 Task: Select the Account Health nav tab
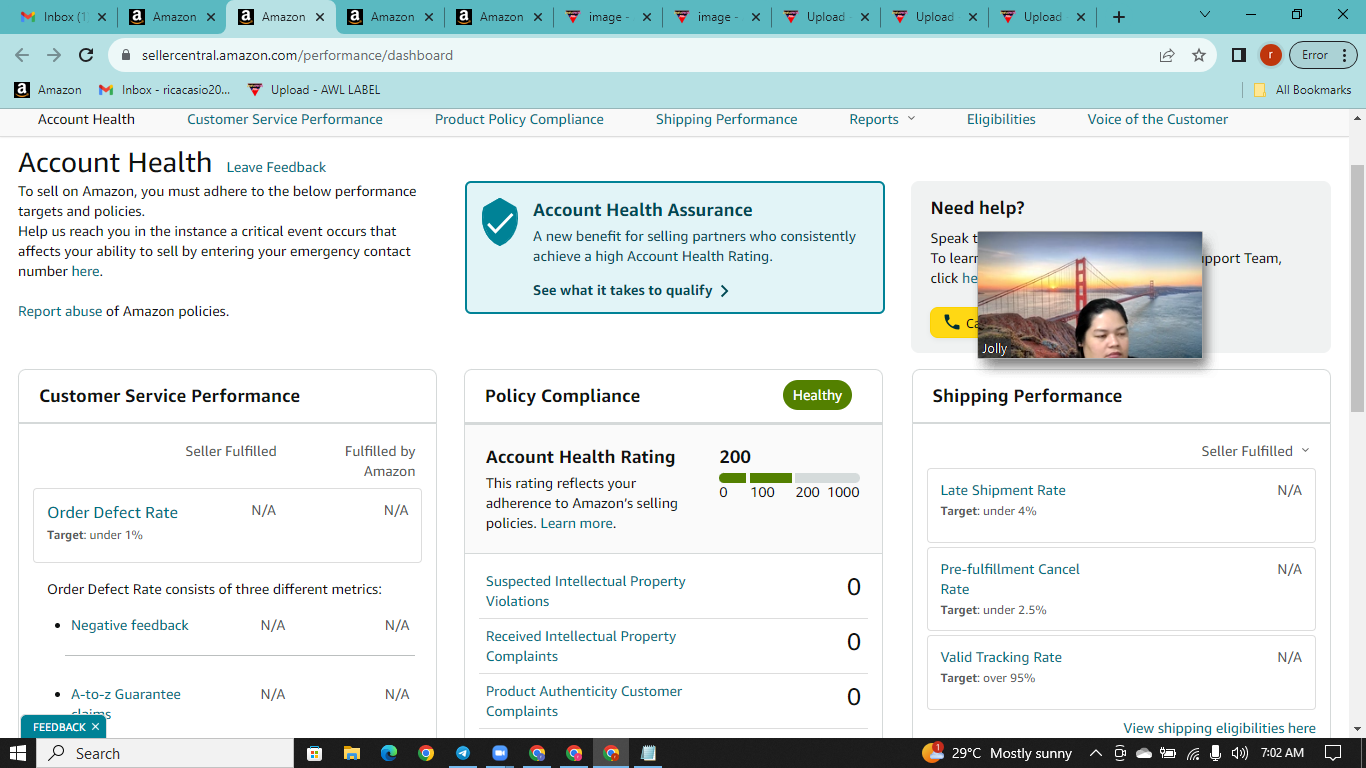point(86,119)
